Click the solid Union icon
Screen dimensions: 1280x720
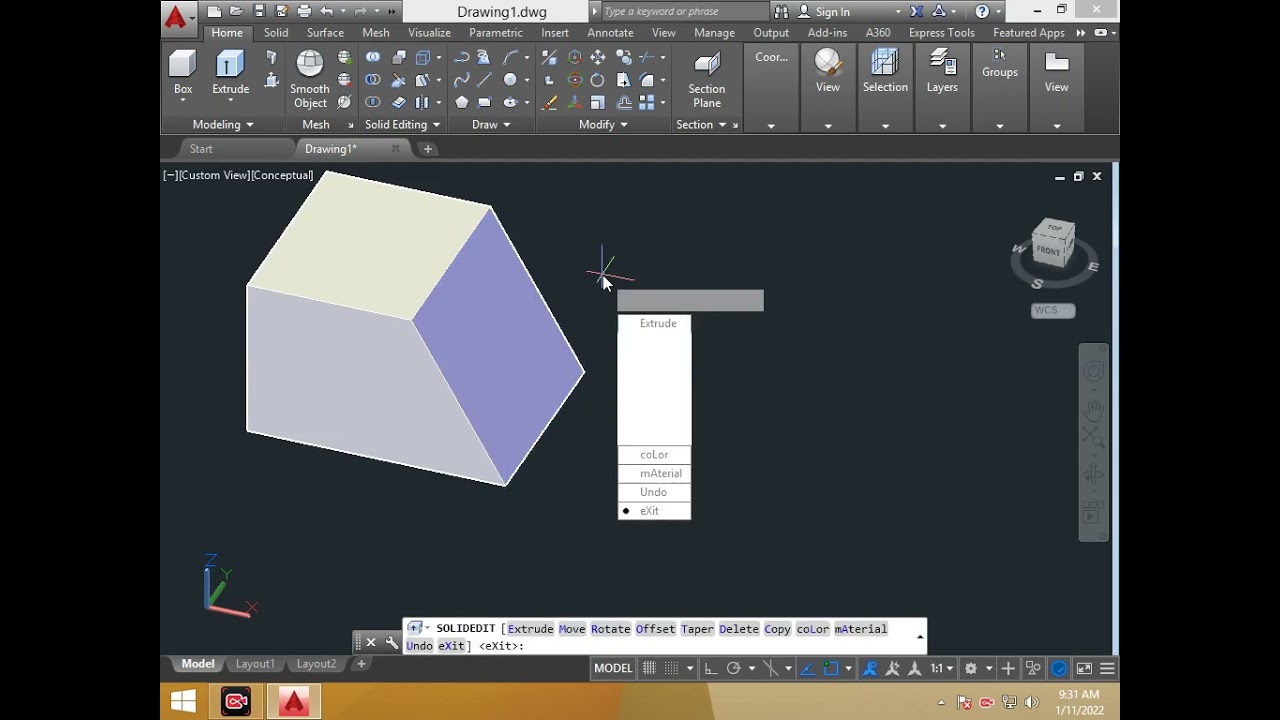click(373, 57)
